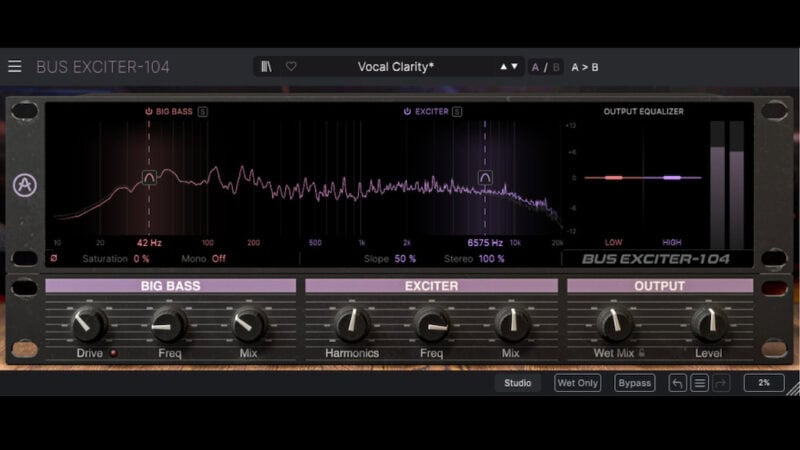Viewport: 800px width, 450px height.
Task: Click the Exciter frequency handle
Action: pos(485,178)
